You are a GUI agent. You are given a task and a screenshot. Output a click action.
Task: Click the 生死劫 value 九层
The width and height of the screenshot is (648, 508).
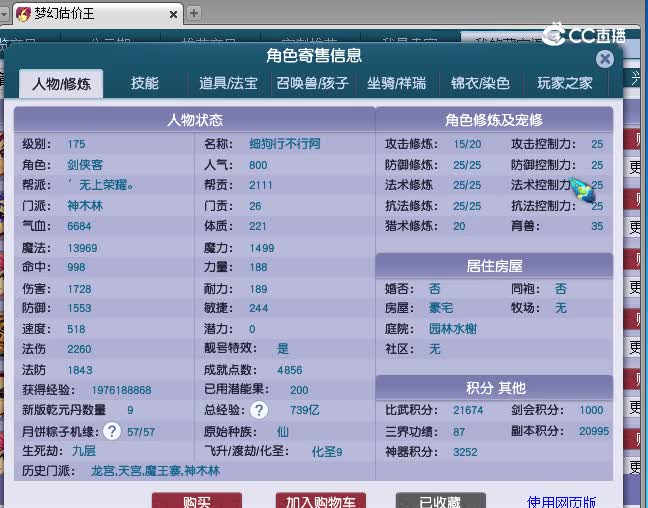[84, 451]
